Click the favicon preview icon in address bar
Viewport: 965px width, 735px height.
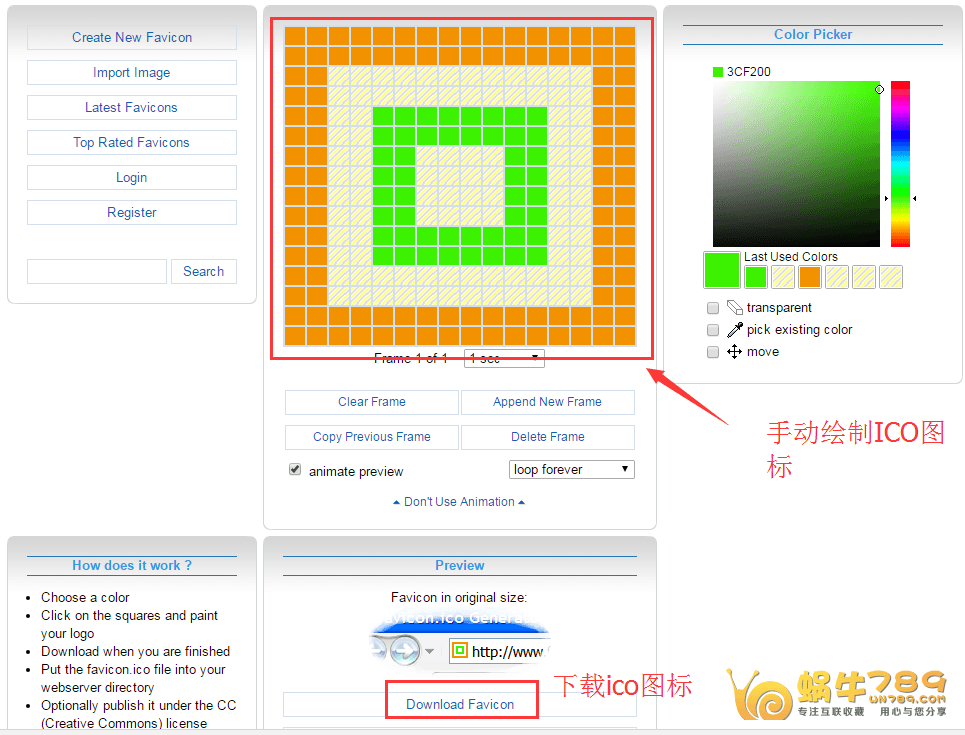(x=459, y=652)
